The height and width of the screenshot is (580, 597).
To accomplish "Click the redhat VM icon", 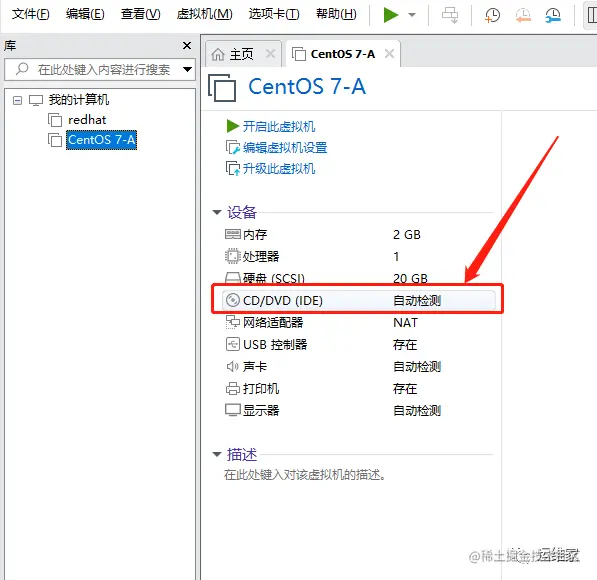I will (55, 120).
